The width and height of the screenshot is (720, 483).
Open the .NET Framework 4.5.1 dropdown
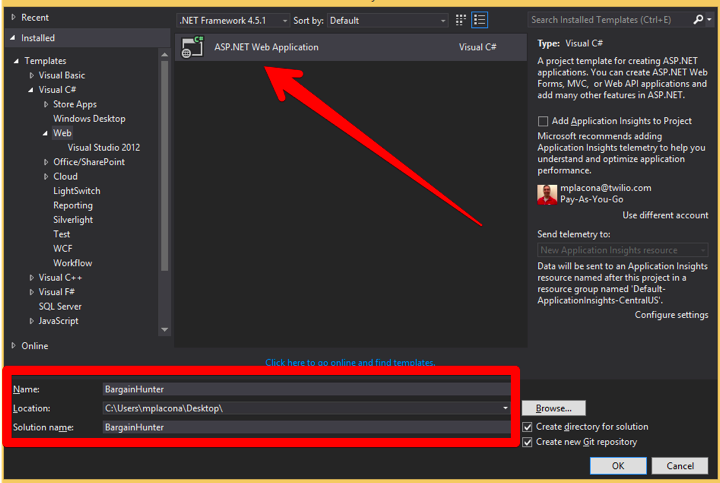(x=233, y=21)
